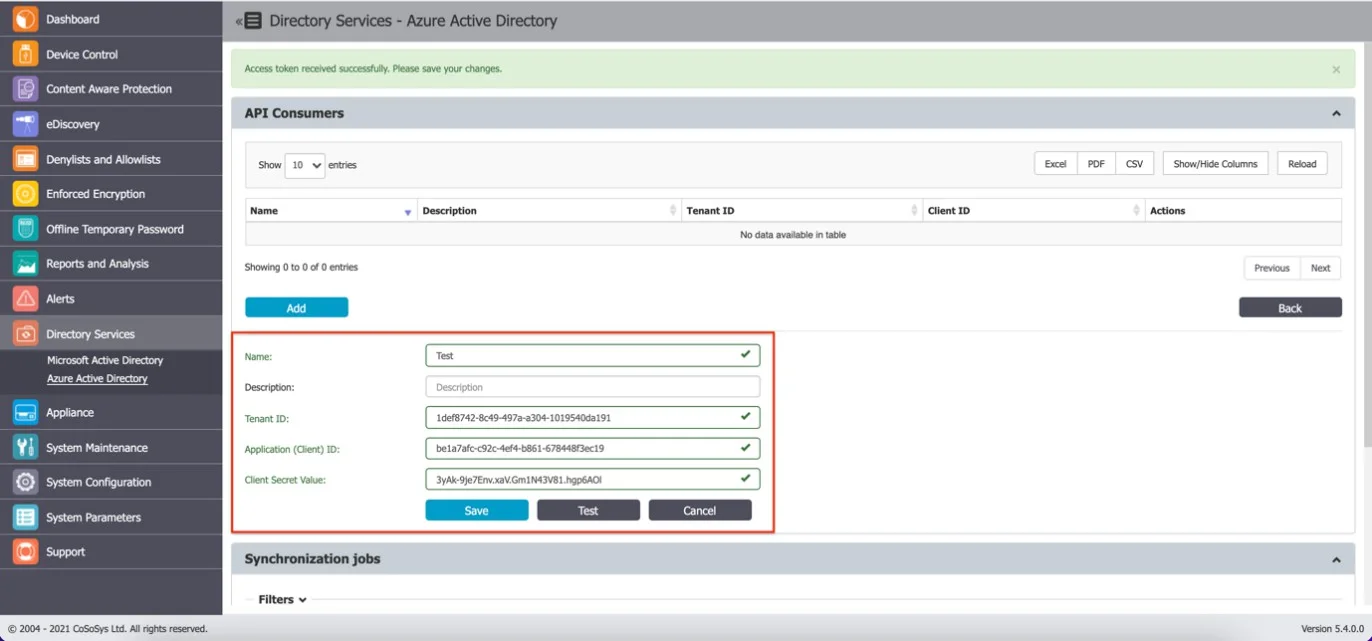The width and height of the screenshot is (1372, 641).
Task: Click 'Showing 0 to 0 of 0 entries' text
Action: tap(301, 268)
